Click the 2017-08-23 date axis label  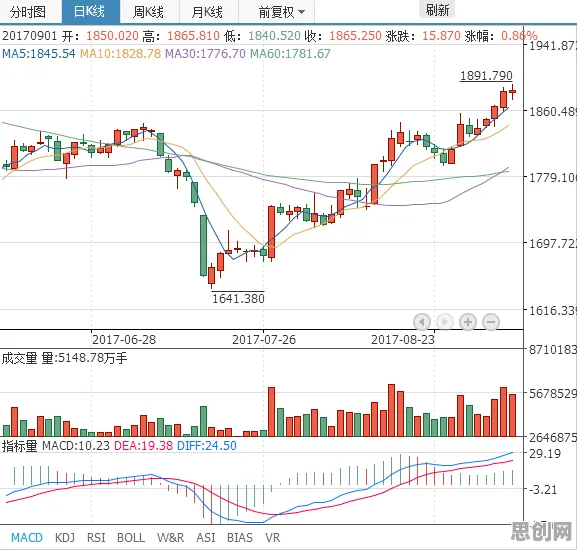[403, 340]
